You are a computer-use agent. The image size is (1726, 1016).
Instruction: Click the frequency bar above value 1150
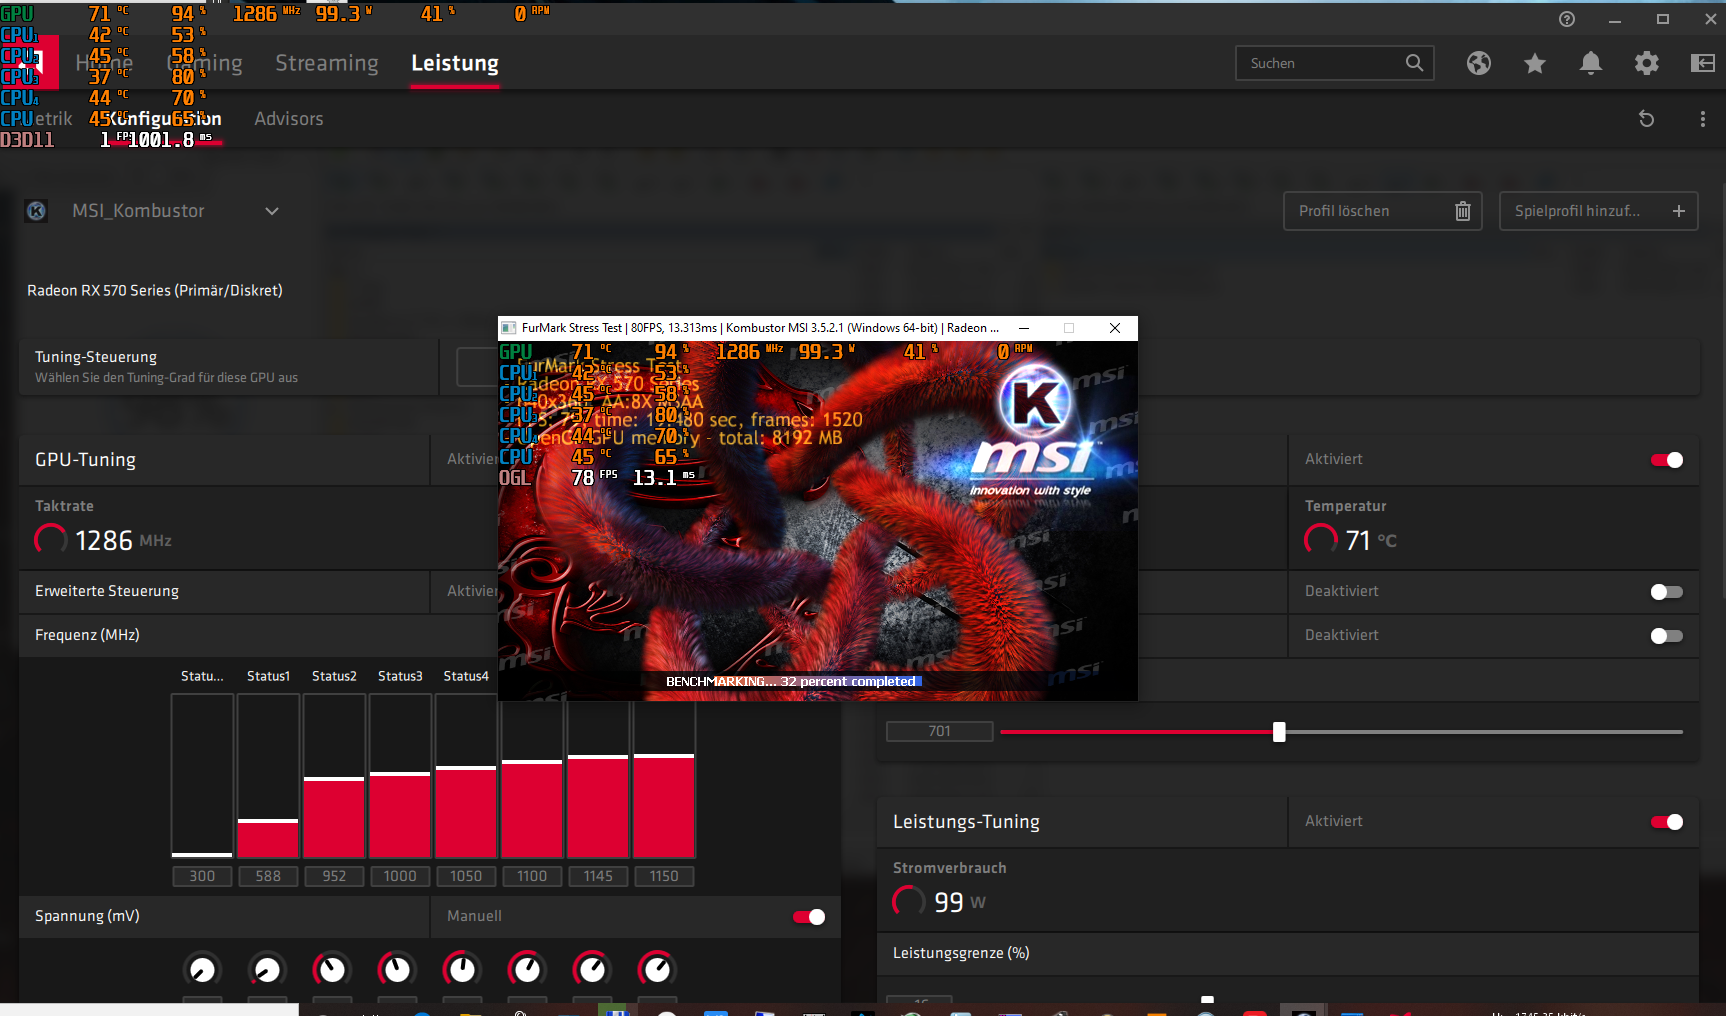coord(664,780)
